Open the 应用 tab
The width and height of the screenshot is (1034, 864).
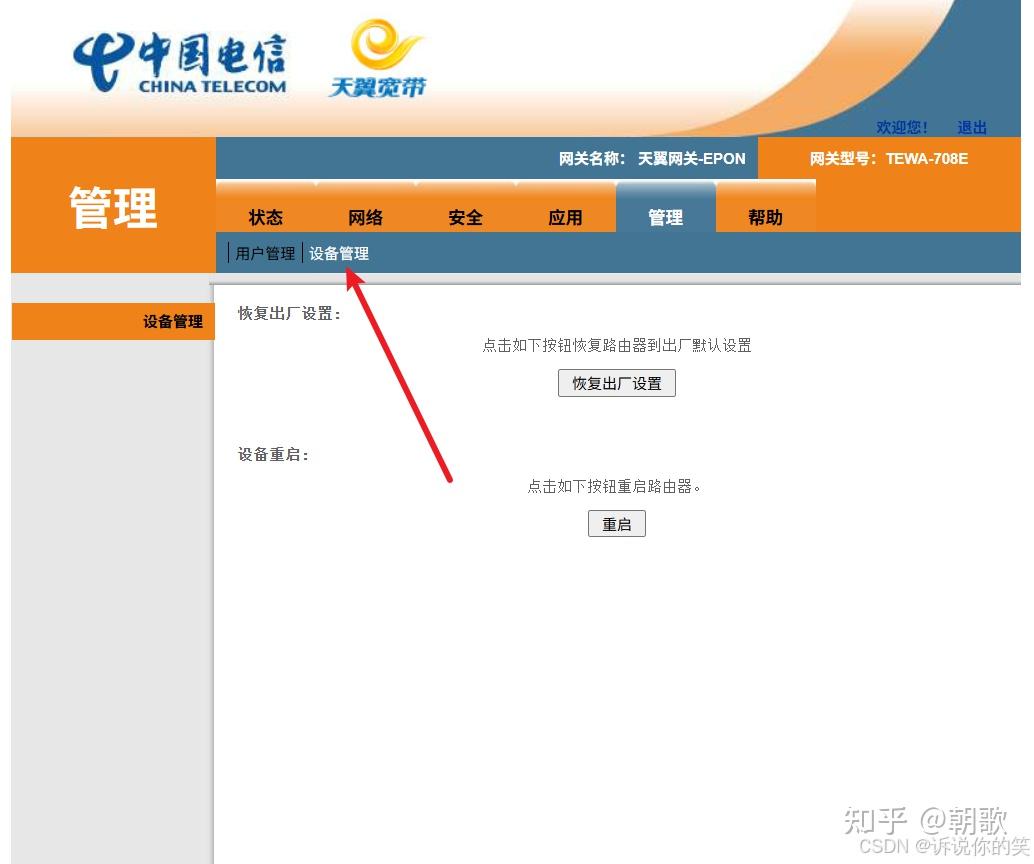point(566,217)
